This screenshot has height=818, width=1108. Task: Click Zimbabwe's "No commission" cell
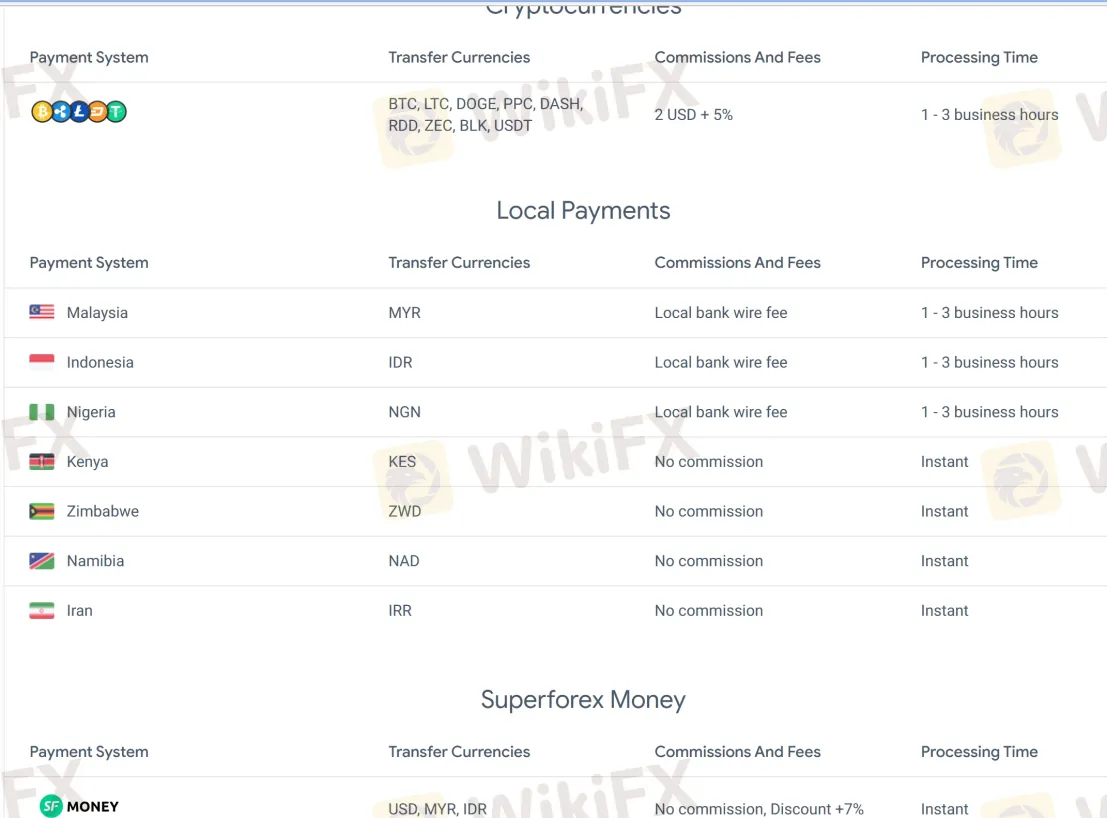(x=709, y=511)
